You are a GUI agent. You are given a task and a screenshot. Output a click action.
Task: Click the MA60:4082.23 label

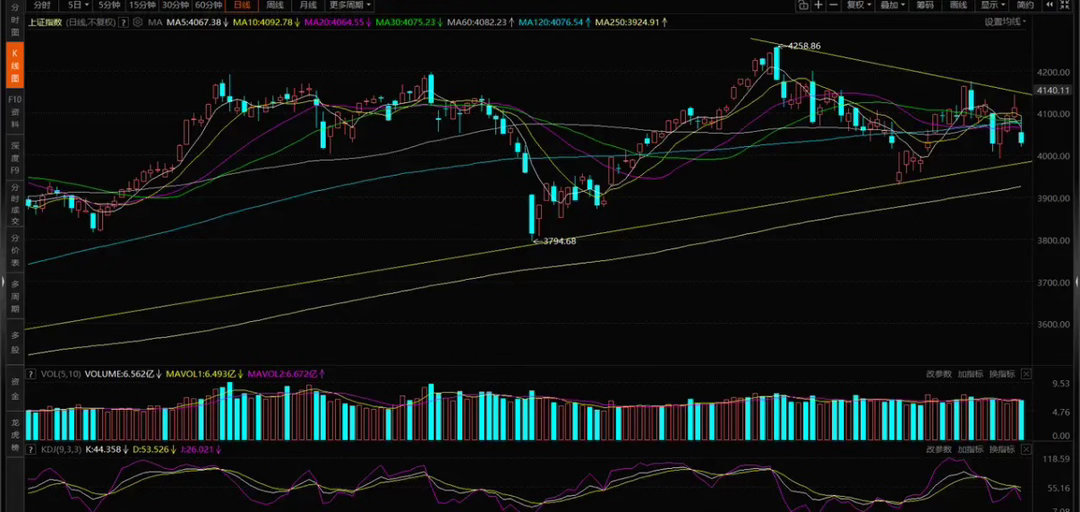(479, 22)
